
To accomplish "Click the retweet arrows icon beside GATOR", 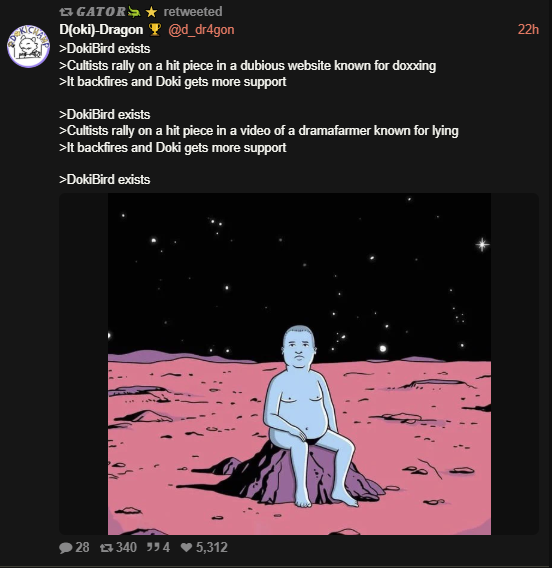I will point(66,12).
